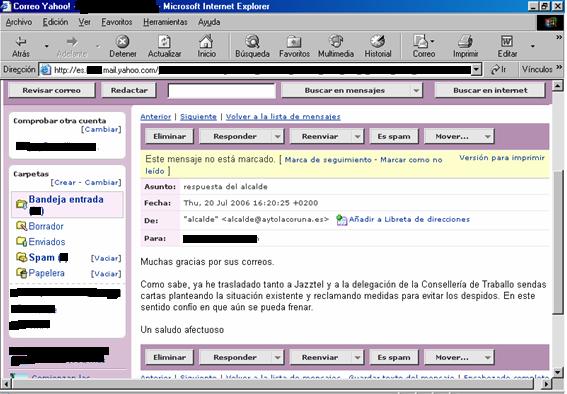Open the bottom Mover... dropdown
The width and height of the screenshot is (567, 394).
(x=459, y=357)
